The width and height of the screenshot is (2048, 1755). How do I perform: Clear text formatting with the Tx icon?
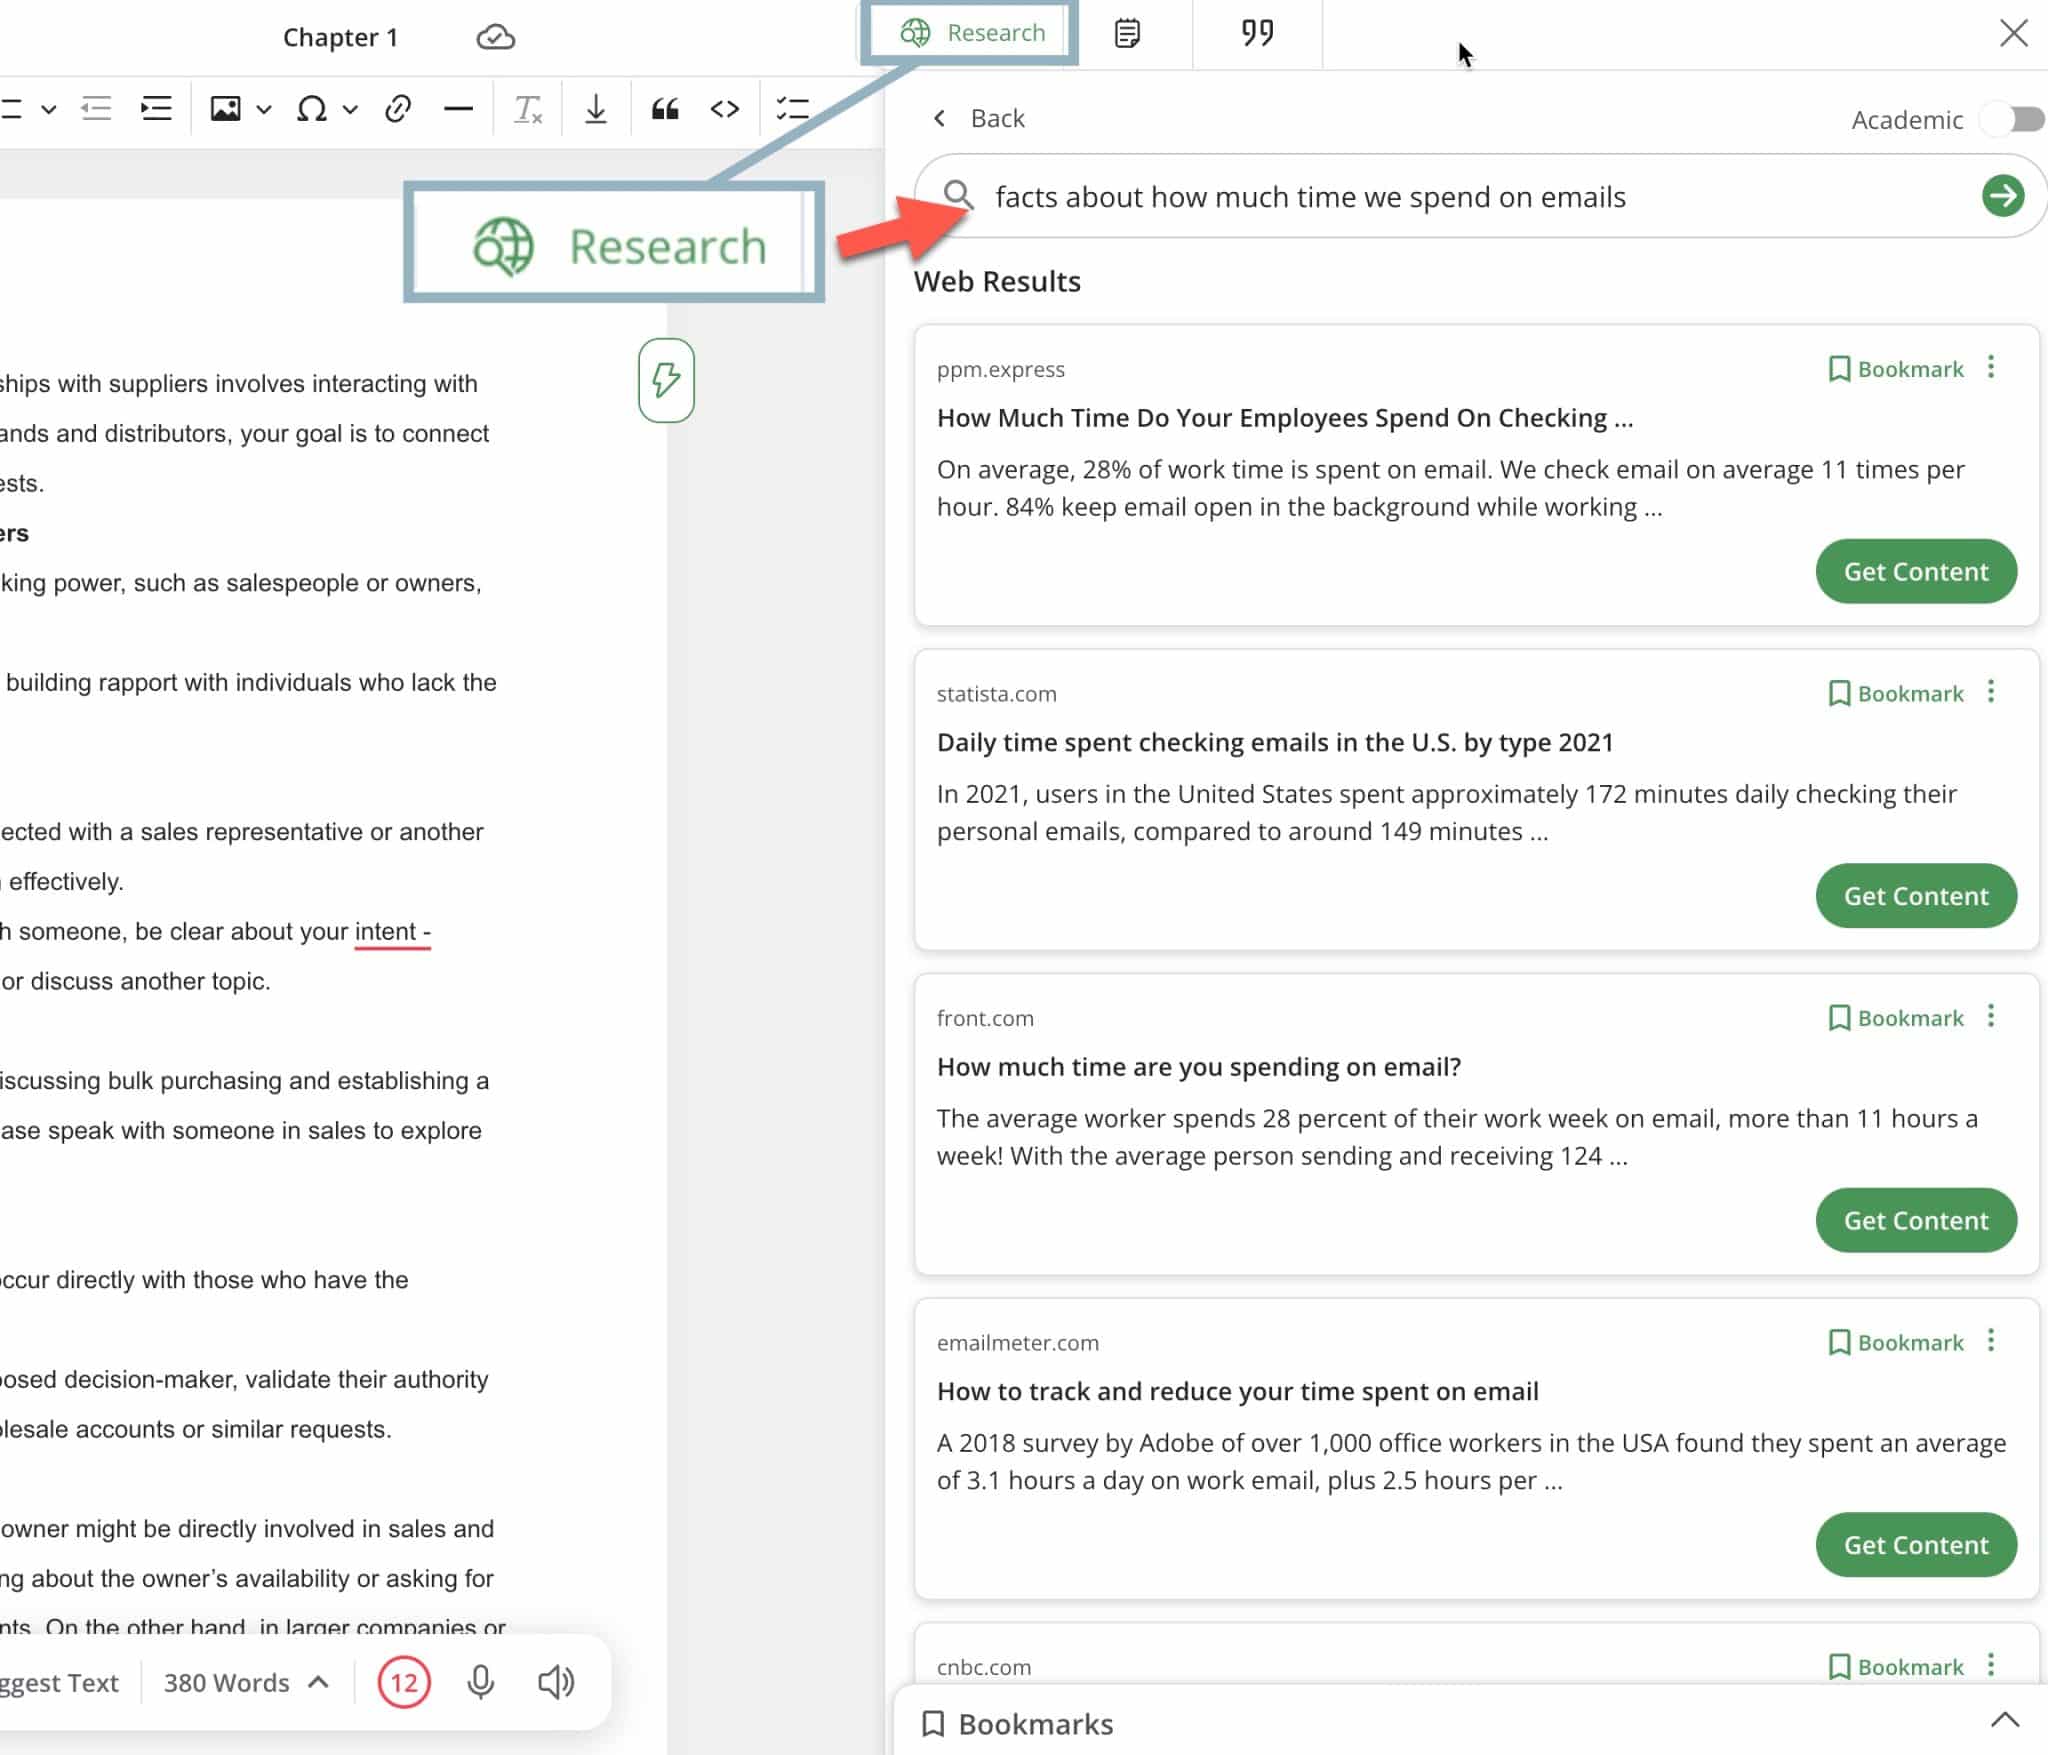tap(527, 108)
